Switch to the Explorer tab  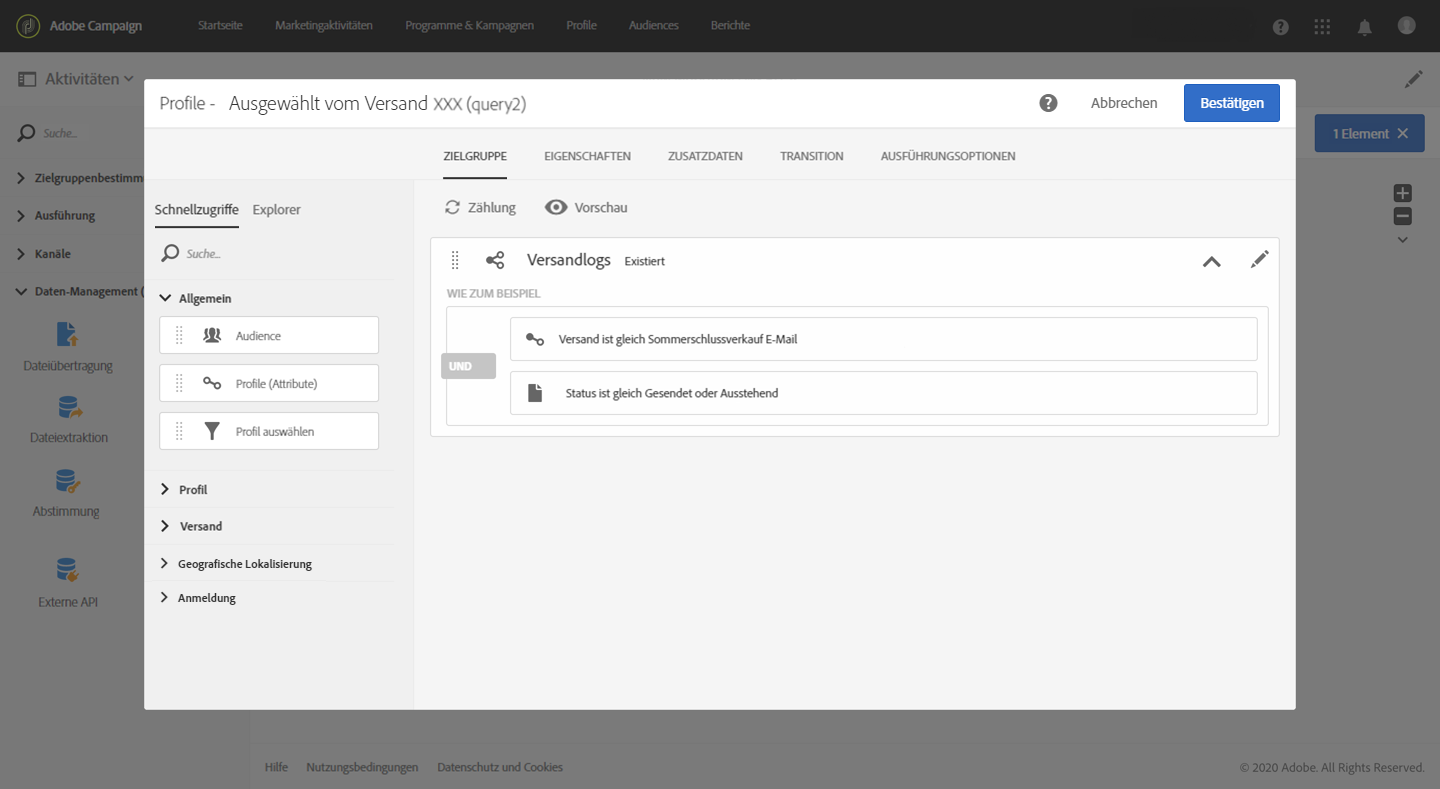pyautogui.click(x=276, y=209)
